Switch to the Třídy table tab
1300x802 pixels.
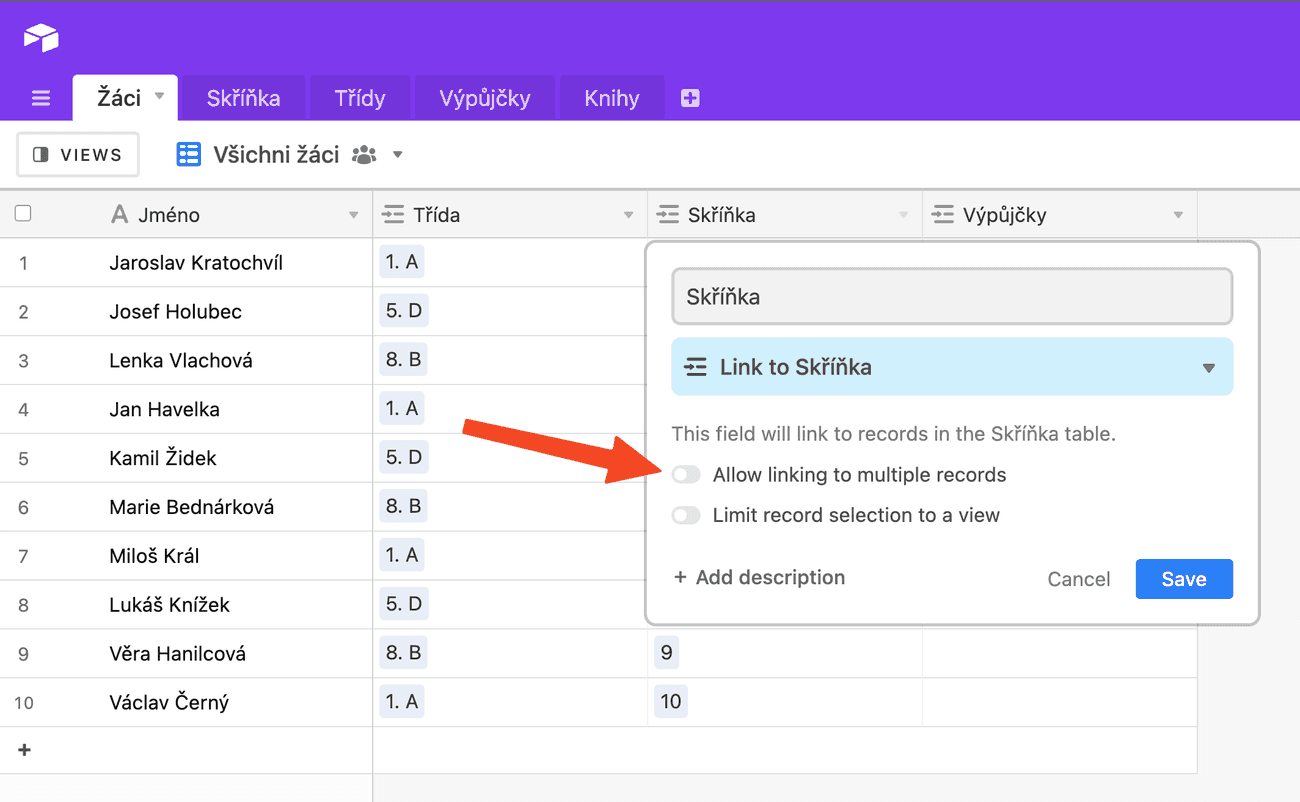(360, 98)
